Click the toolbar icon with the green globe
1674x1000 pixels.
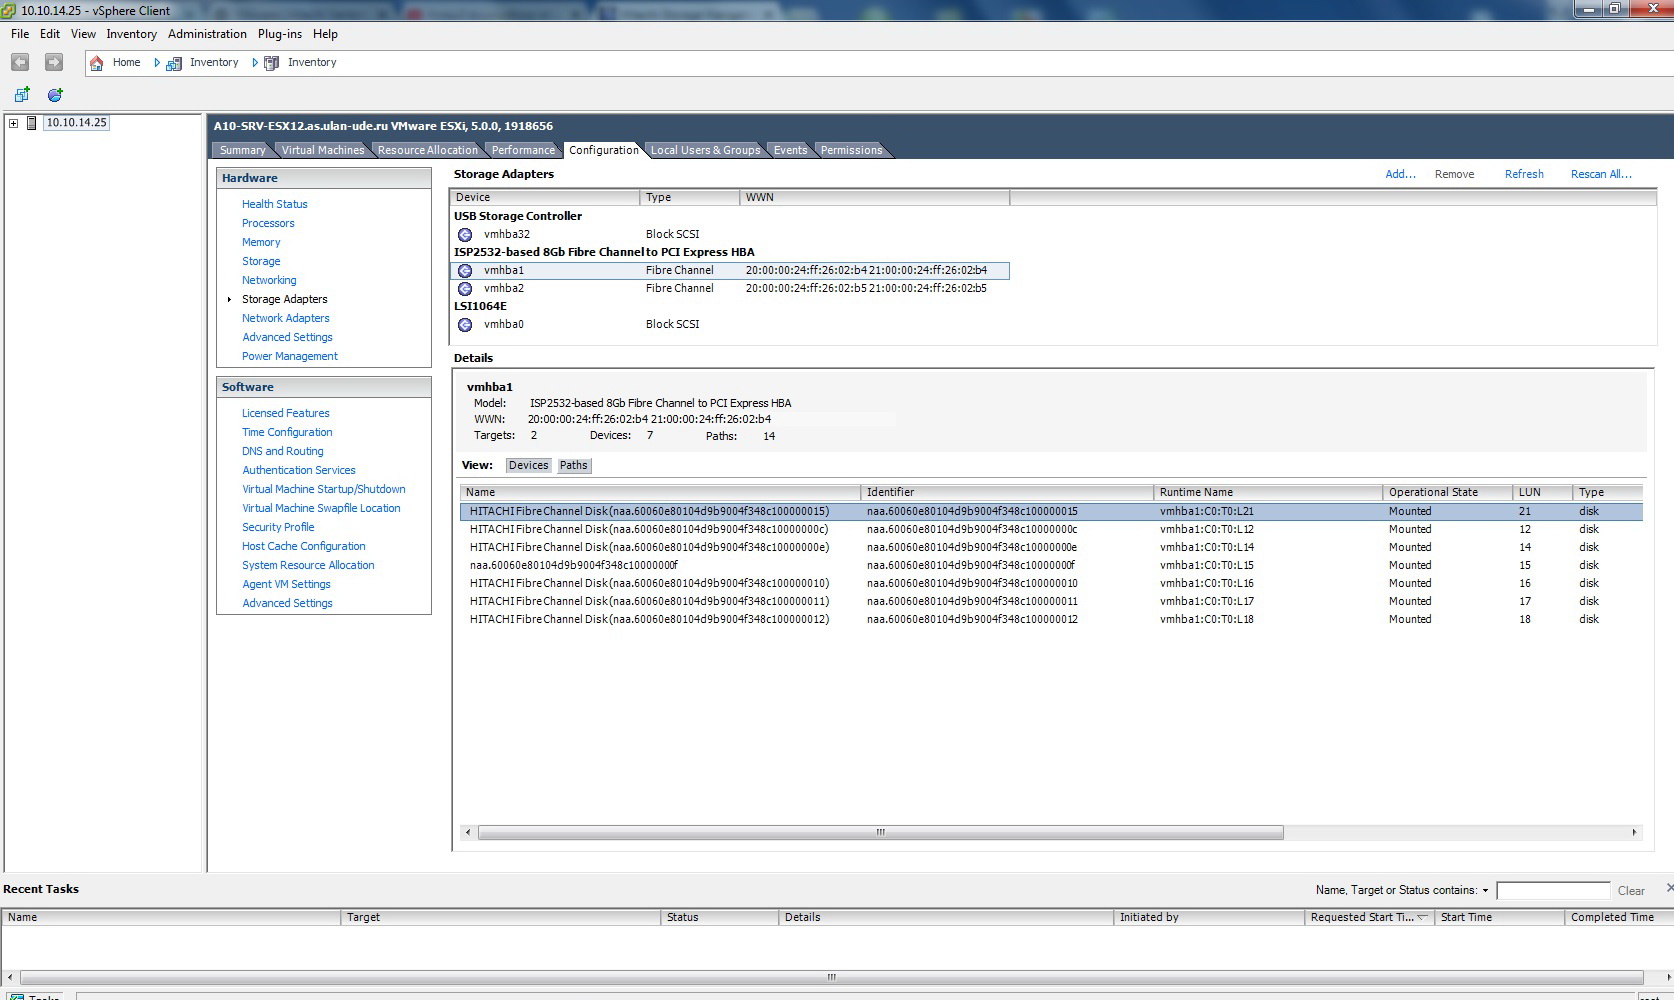(55, 95)
